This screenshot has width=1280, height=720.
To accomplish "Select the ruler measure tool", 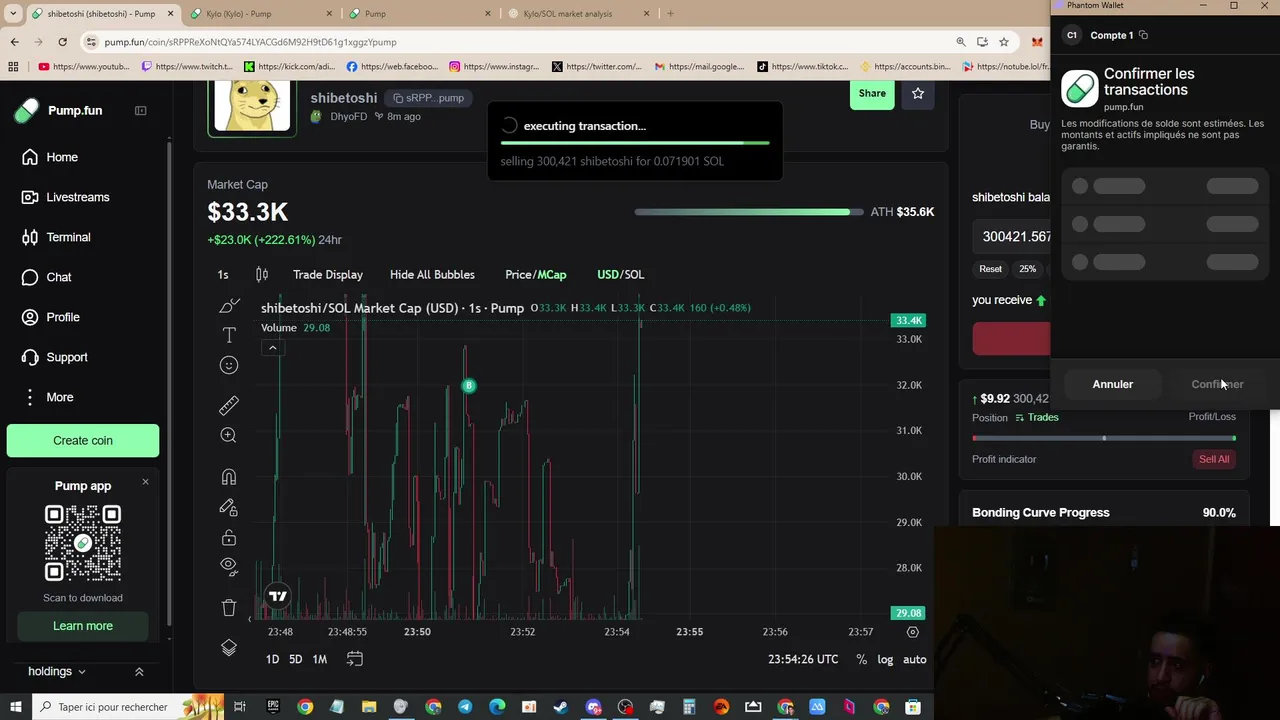I will [x=229, y=405].
